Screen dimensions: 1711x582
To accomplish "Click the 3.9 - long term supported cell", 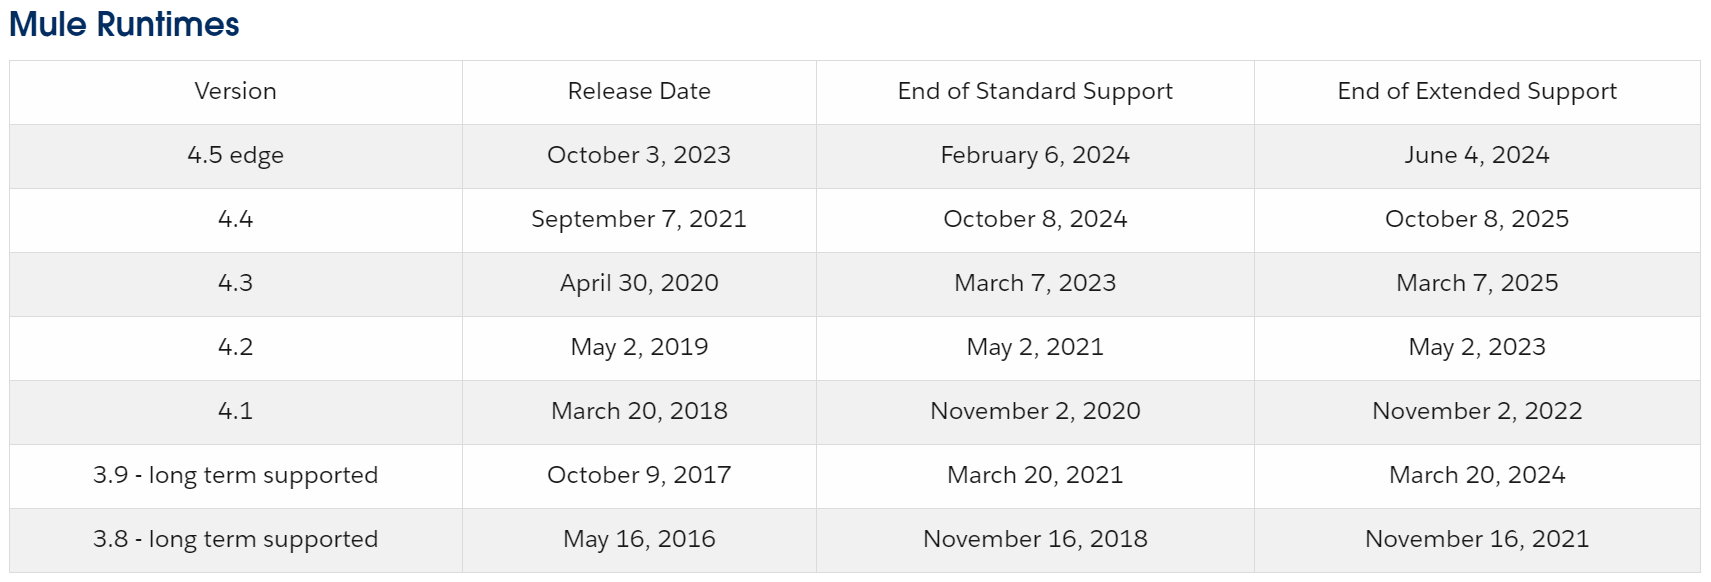I will point(236,475).
